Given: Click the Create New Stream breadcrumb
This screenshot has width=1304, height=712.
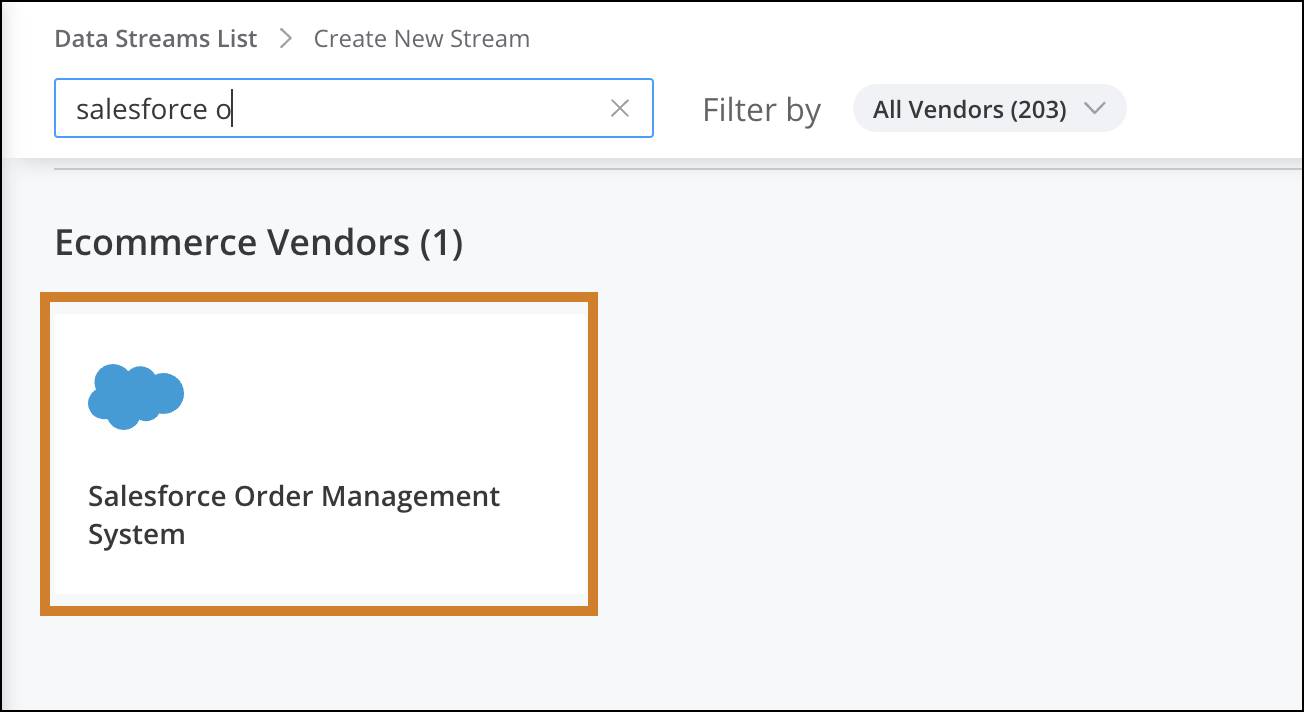Looking at the screenshot, I should 422,39.
